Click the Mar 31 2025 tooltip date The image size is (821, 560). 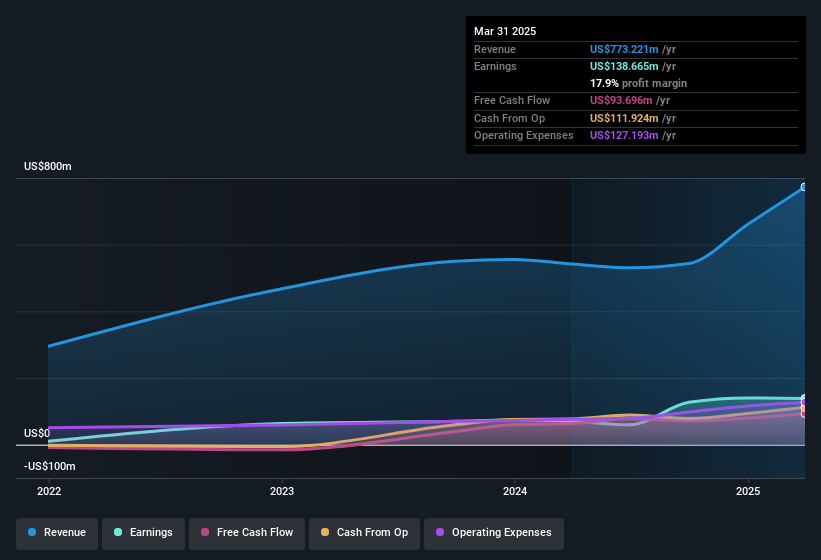point(505,31)
